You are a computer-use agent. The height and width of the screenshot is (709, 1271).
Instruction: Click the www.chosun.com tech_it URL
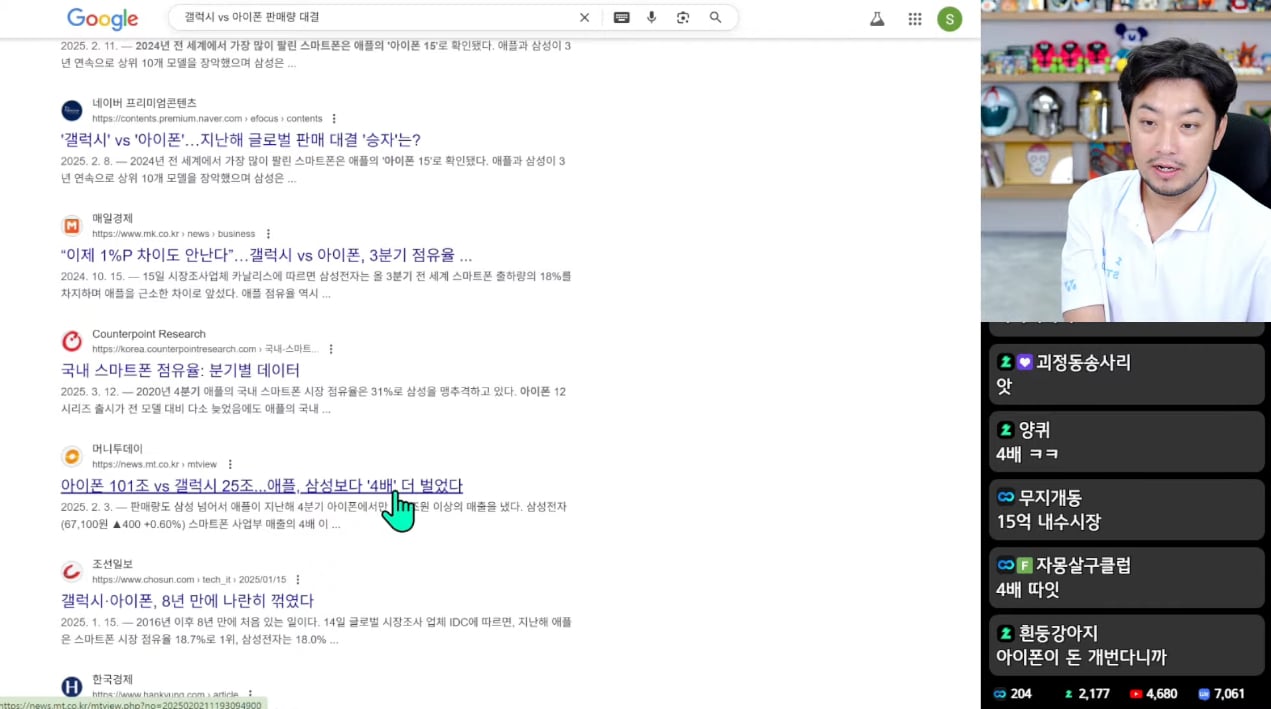(x=189, y=579)
